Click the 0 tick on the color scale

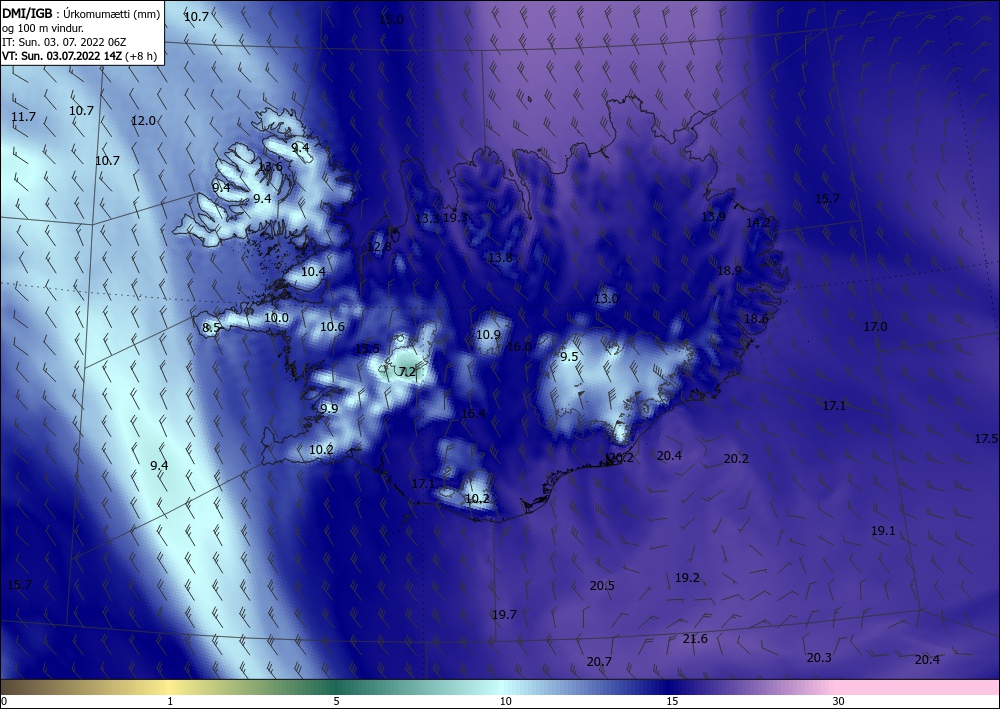pos(4,702)
